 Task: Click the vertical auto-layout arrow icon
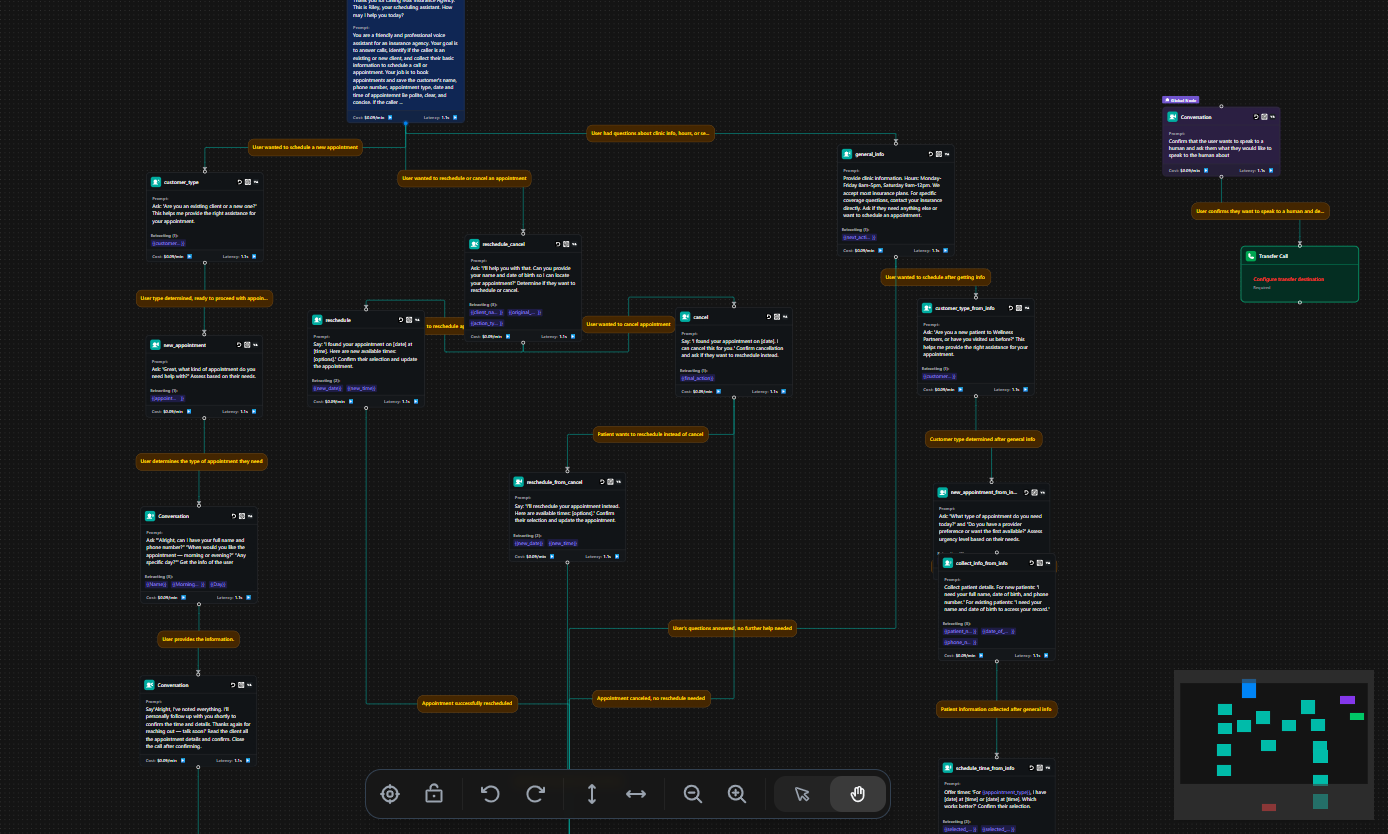tap(592, 794)
